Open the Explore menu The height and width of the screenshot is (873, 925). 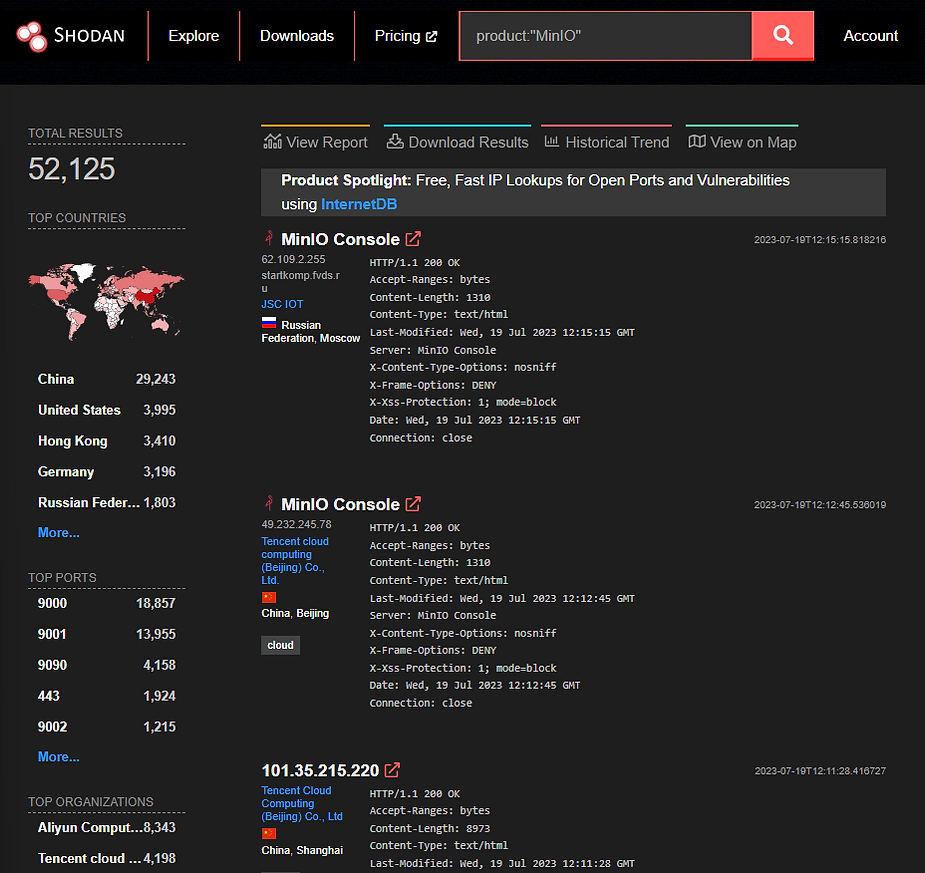coord(193,36)
